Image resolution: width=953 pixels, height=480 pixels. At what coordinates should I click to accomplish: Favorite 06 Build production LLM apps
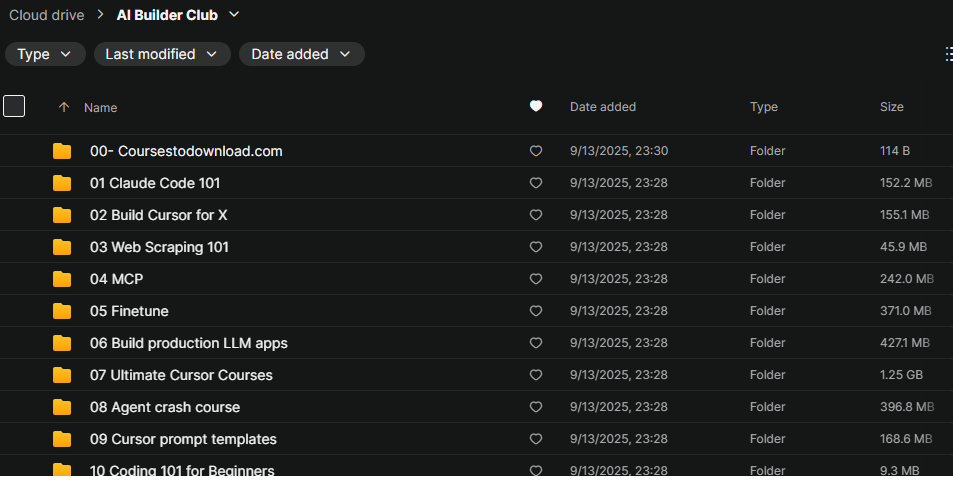[x=535, y=343]
